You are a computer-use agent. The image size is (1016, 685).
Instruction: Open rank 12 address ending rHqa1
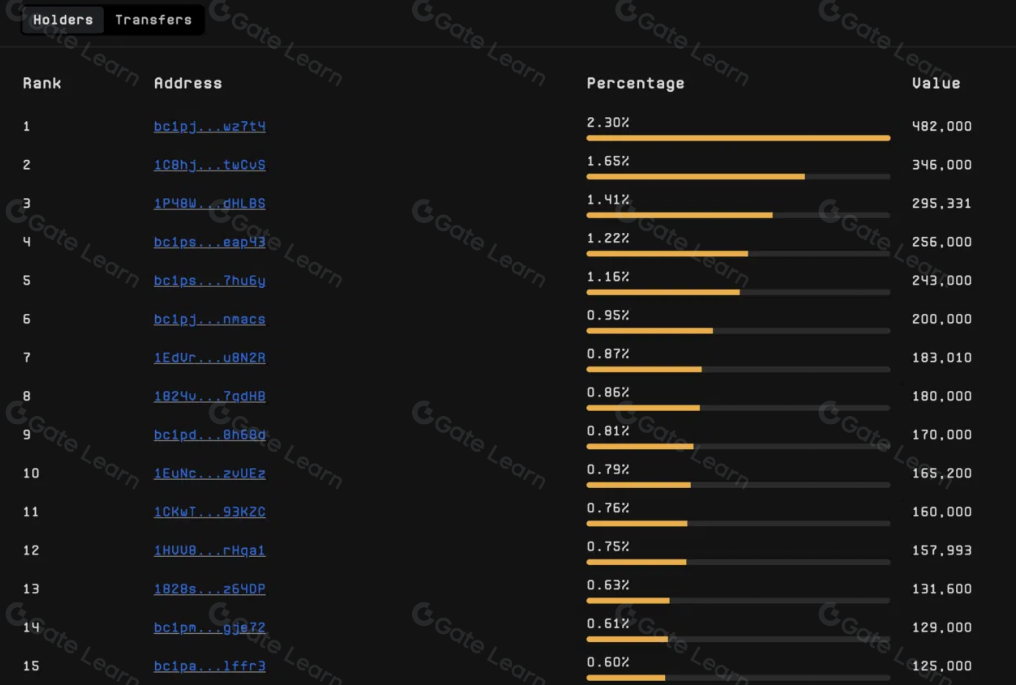210,551
